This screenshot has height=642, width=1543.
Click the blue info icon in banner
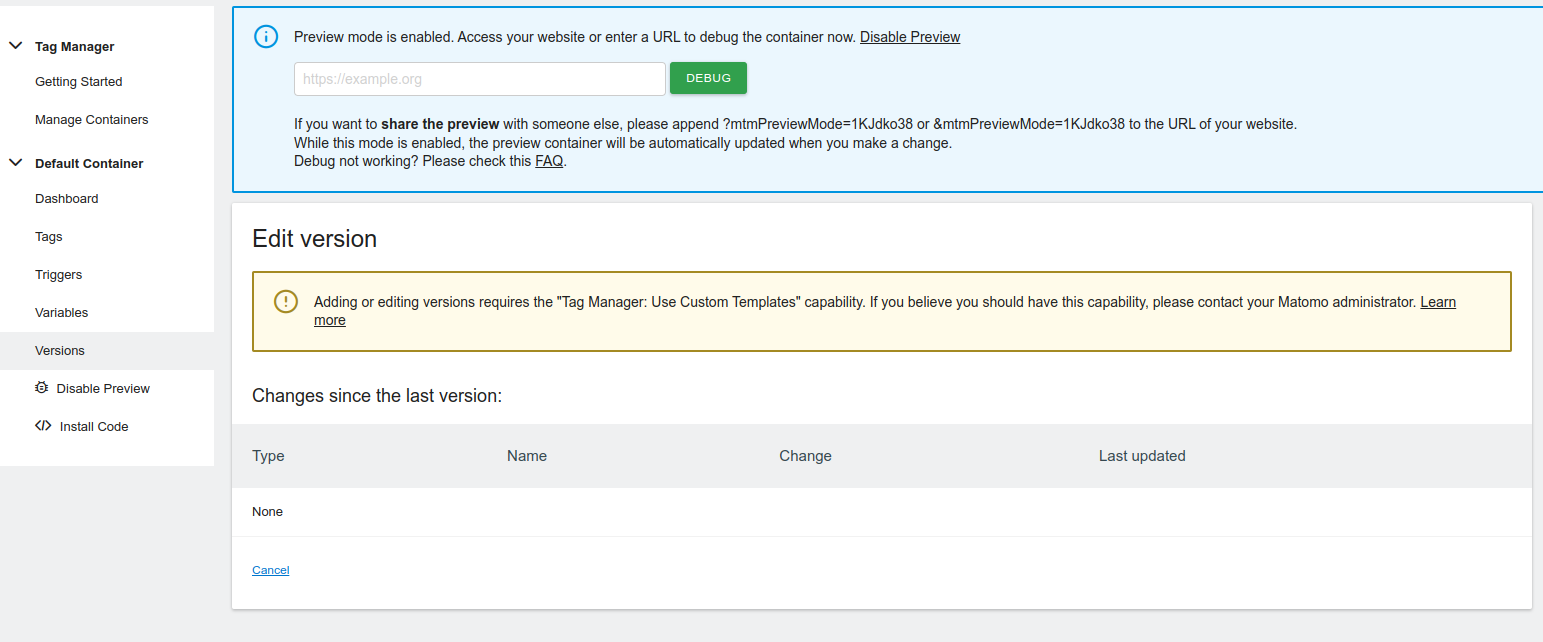(265, 37)
